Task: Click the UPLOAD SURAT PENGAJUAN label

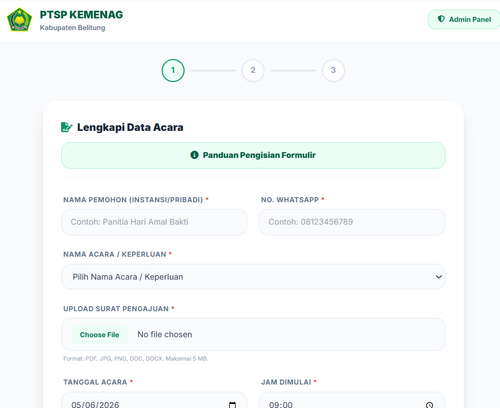Action: click(116, 309)
